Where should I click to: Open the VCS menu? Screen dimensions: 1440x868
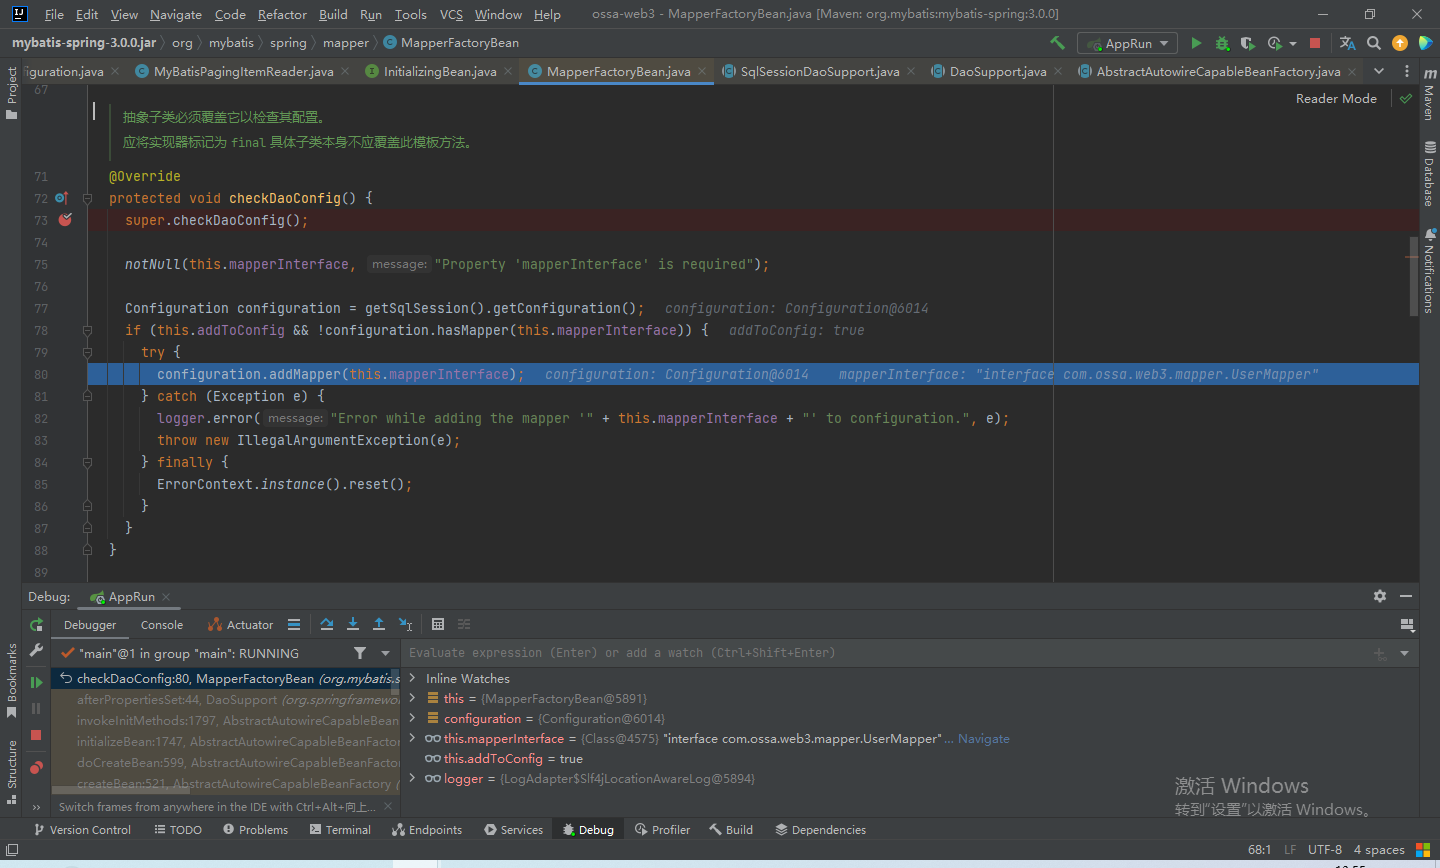(x=451, y=14)
